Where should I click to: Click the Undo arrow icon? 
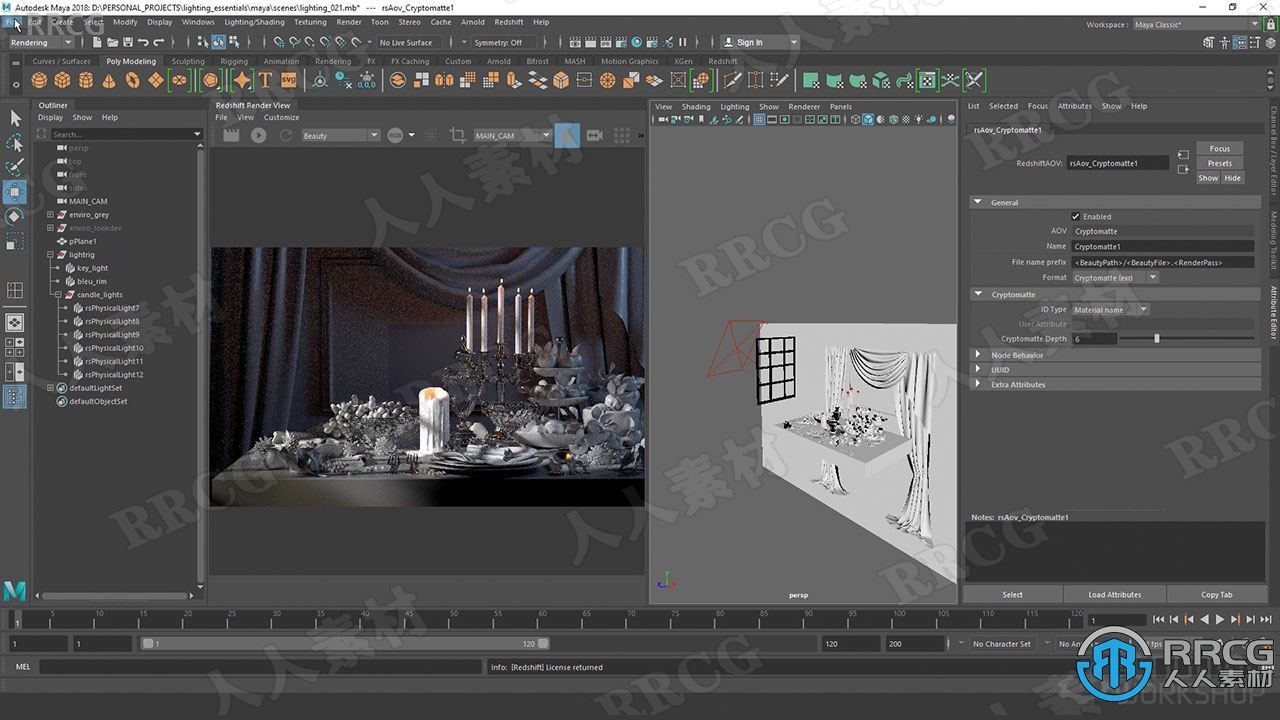pyautogui.click(x=143, y=42)
